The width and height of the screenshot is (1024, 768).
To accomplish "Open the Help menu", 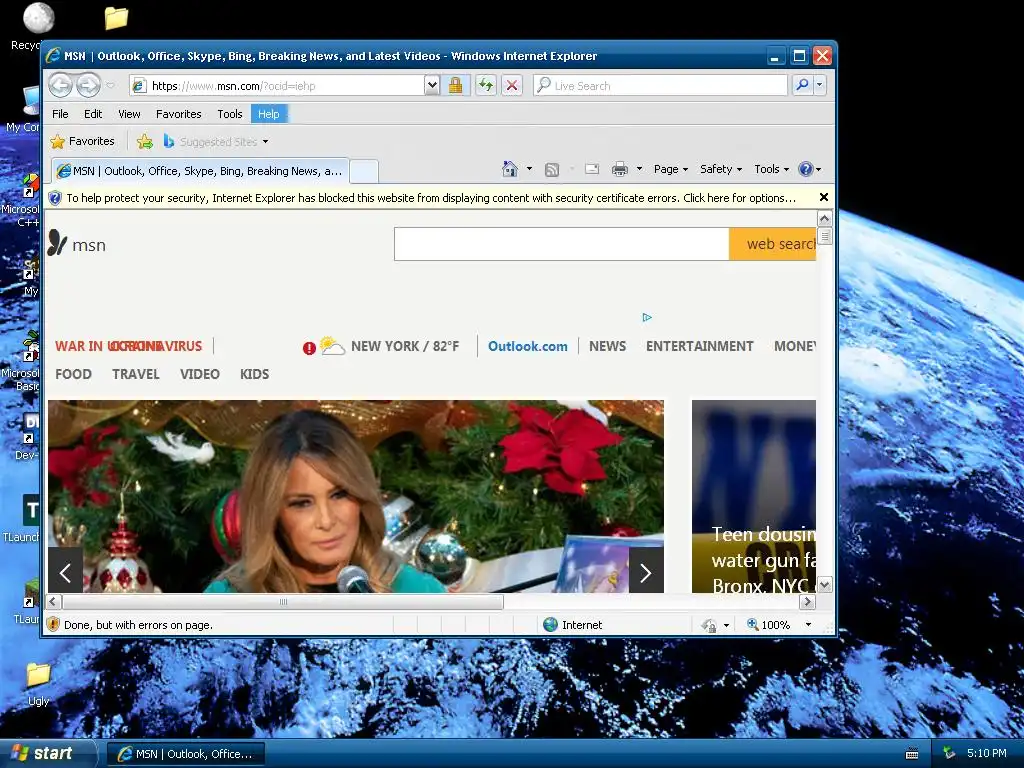I will pos(268,114).
